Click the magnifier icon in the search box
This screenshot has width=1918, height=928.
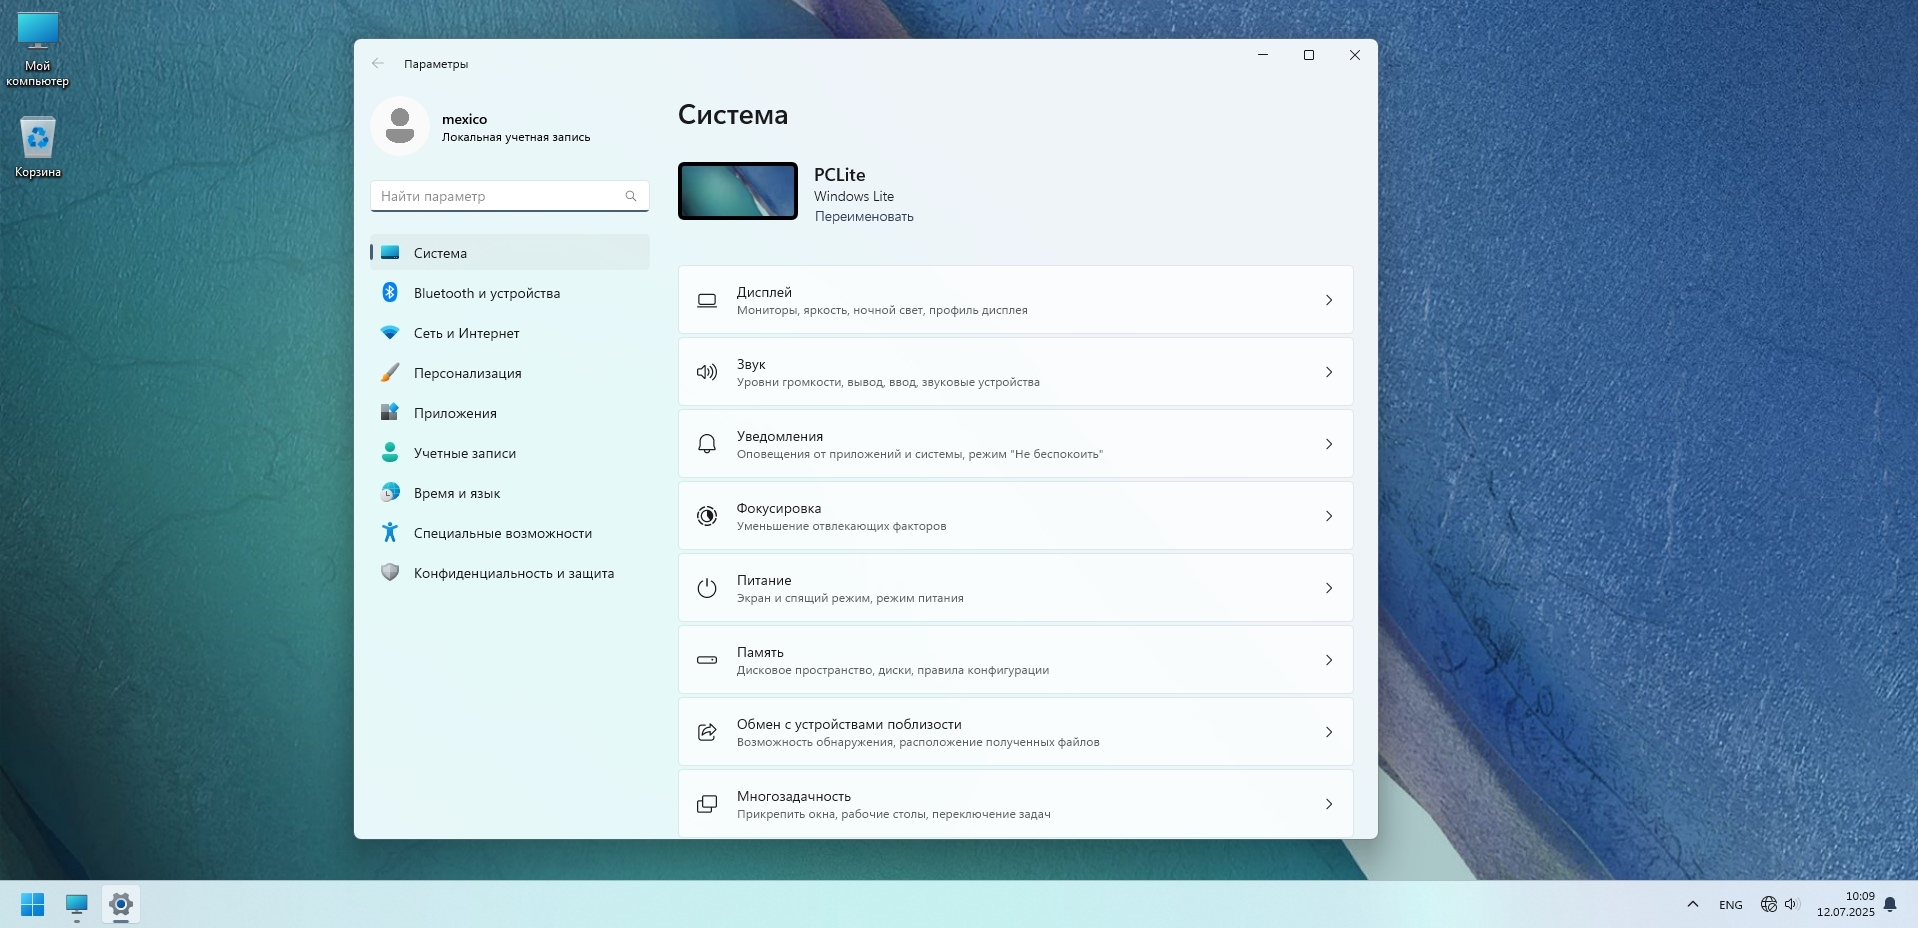pos(631,196)
